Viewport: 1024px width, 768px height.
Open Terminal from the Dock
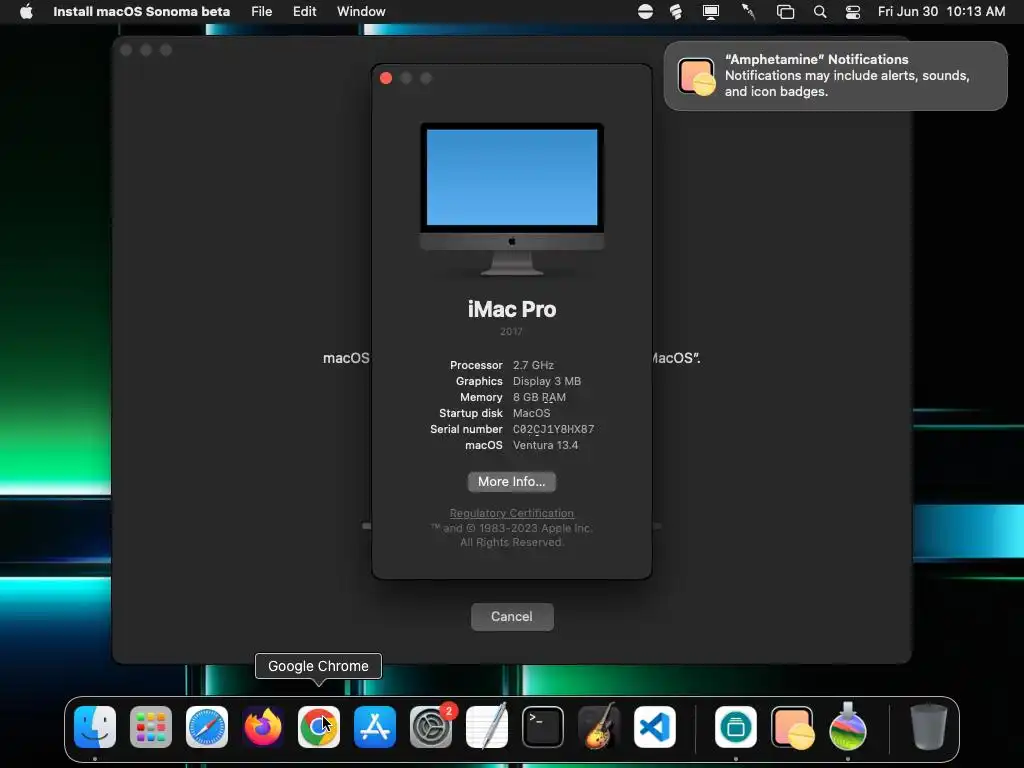pyautogui.click(x=543, y=727)
